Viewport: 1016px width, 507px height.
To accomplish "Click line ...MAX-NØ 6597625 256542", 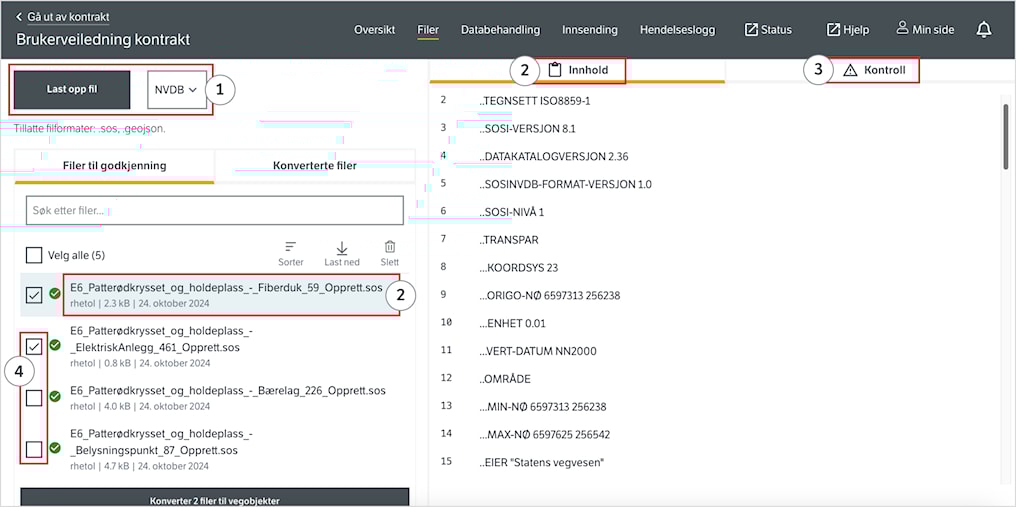I will [545, 434].
